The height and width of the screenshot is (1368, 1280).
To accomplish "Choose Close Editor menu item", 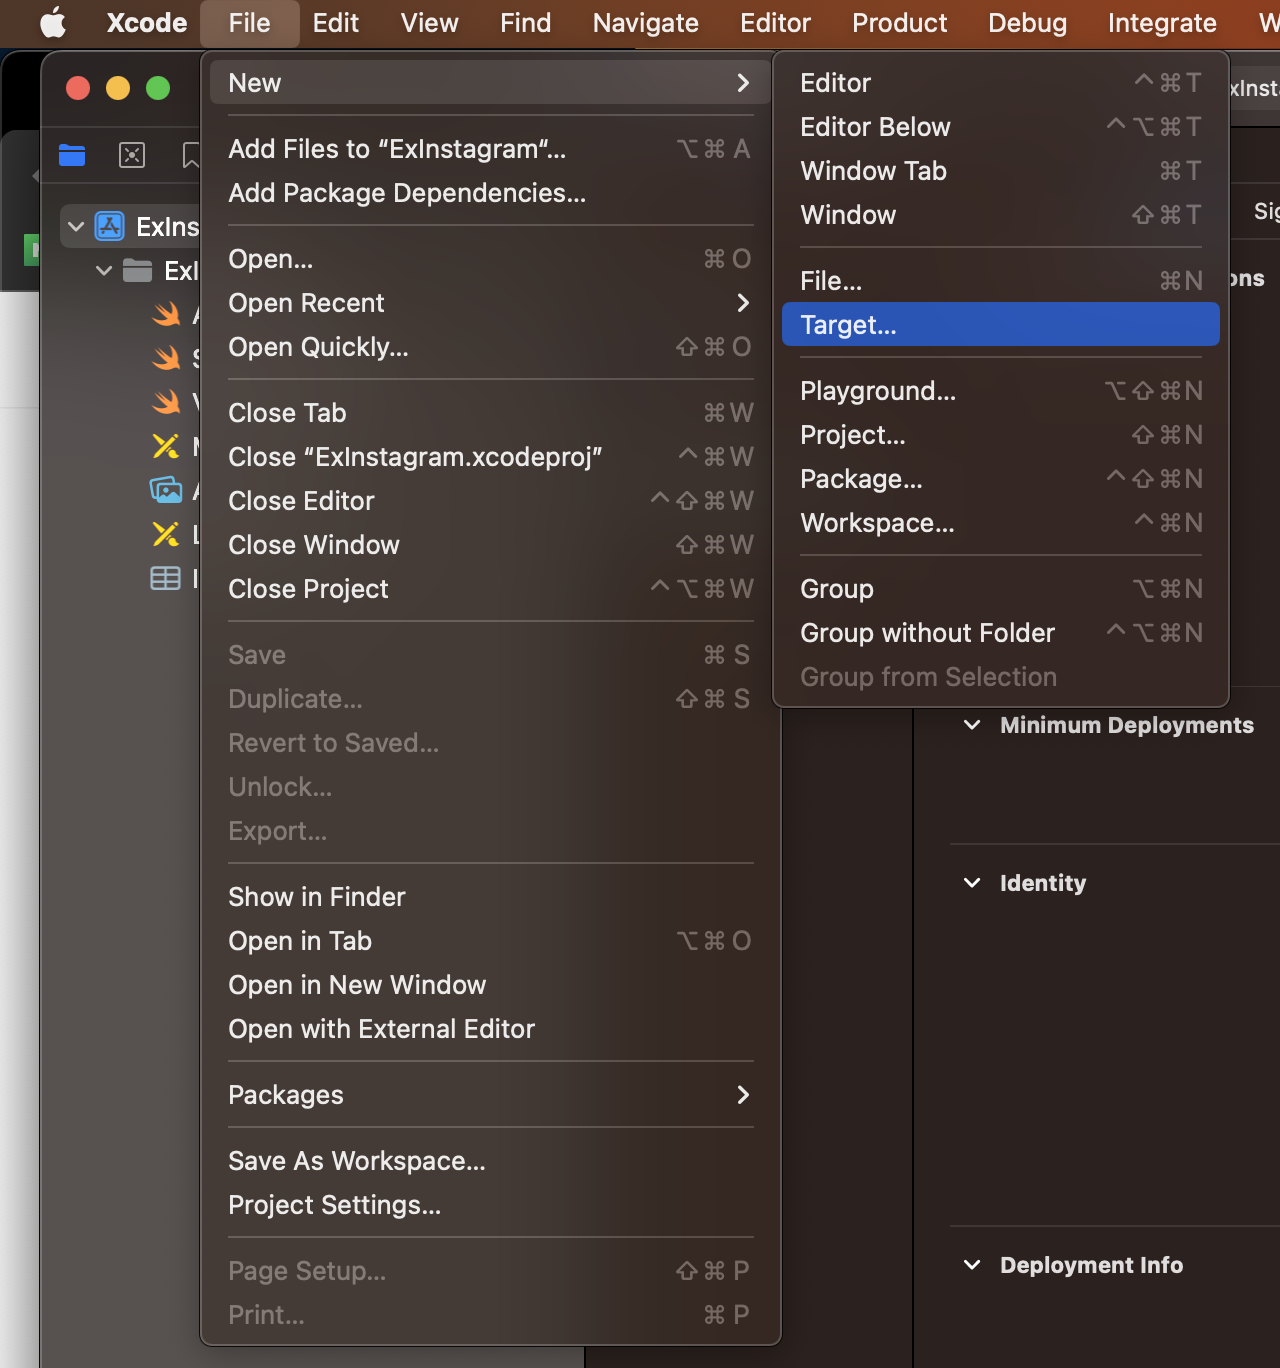I will (x=490, y=501).
